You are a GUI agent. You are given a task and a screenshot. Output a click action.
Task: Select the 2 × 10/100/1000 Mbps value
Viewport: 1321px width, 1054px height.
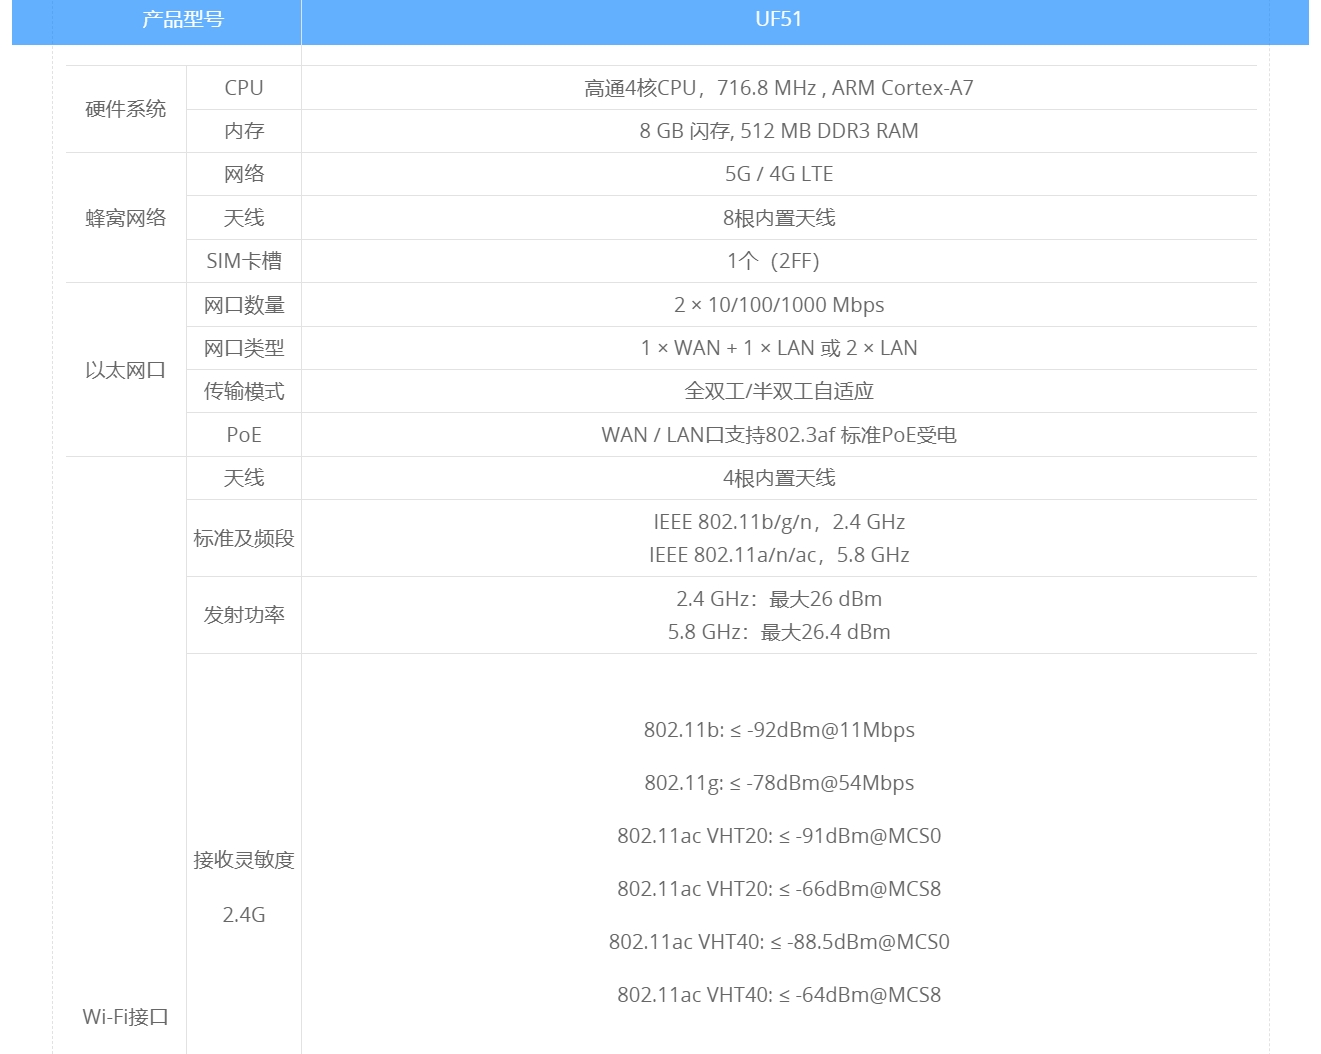click(778, 305)
